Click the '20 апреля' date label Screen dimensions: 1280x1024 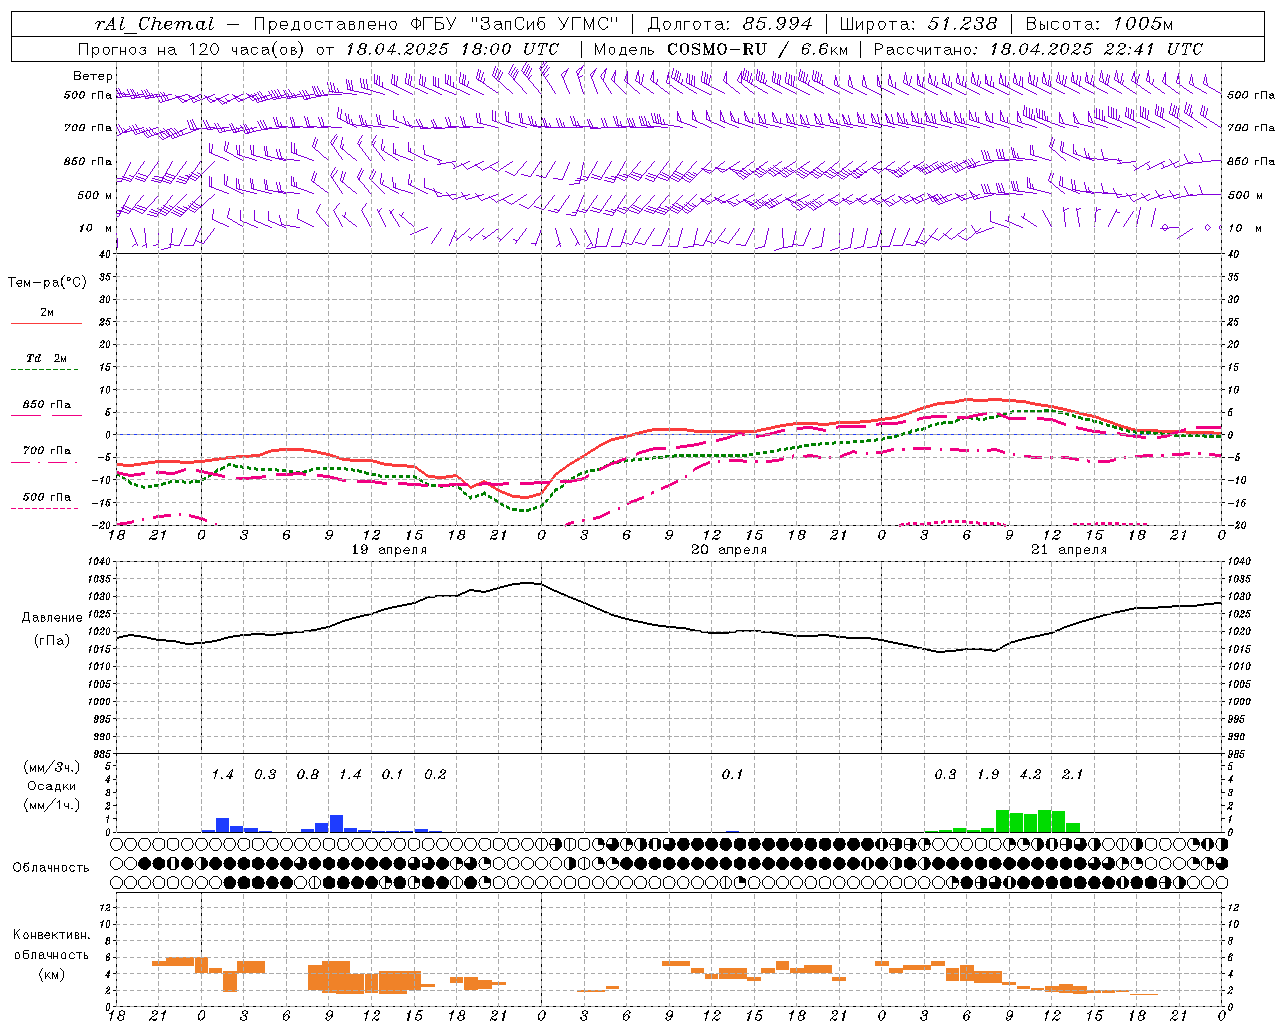coord(729,550)
